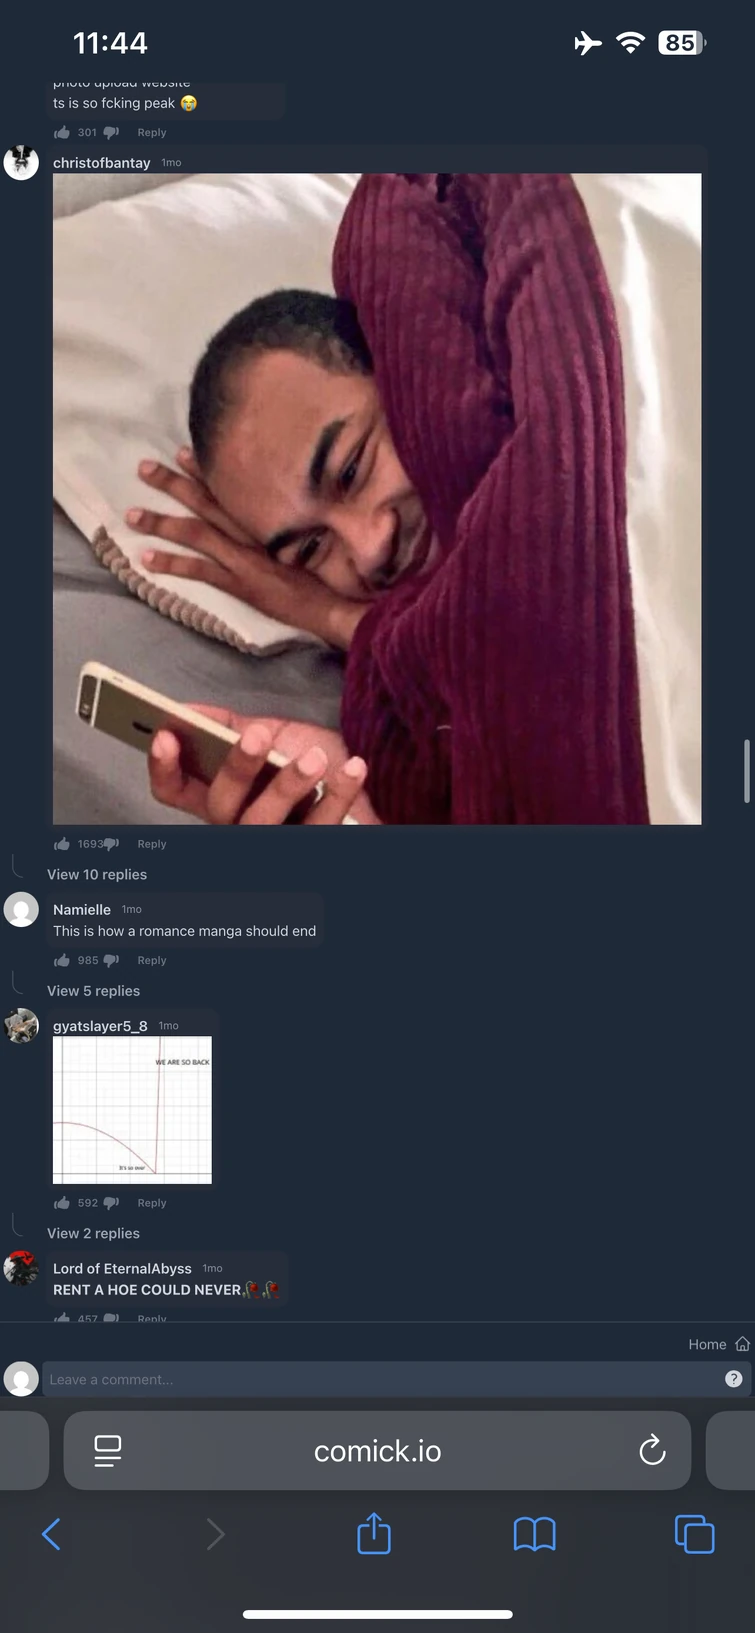Tap thumbs up on Namielle's comment

click(x=62, y=960)
